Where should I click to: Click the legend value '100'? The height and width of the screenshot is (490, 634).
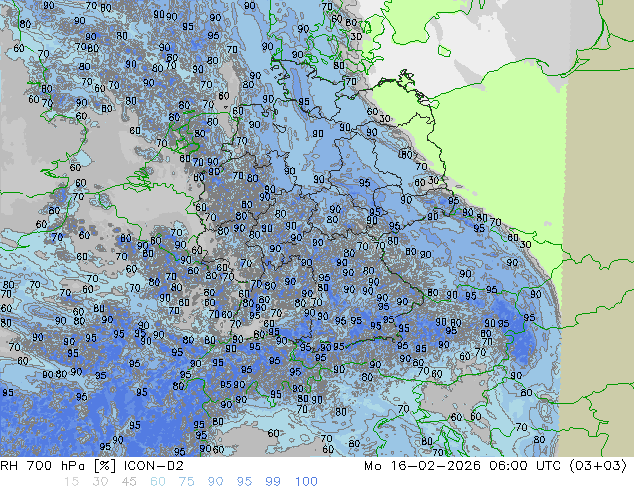(x=306, y=482)
